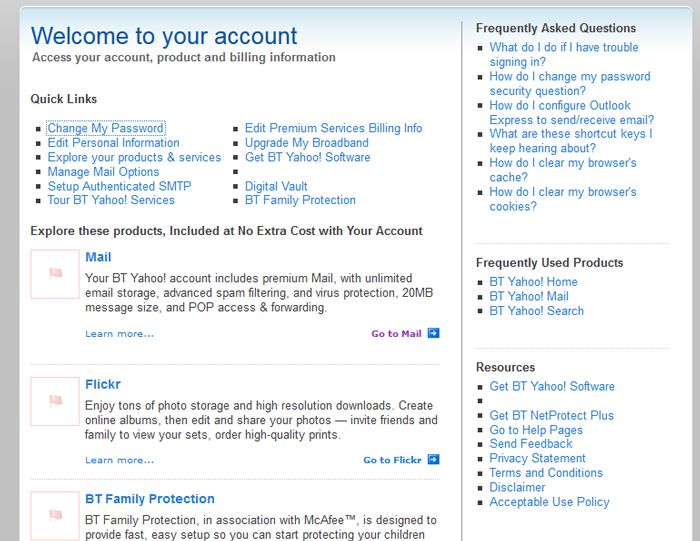Open Edit Premium Services Billing Info
Image resolution: width=700 pixels, height=541 pixels.
(333, 129)
